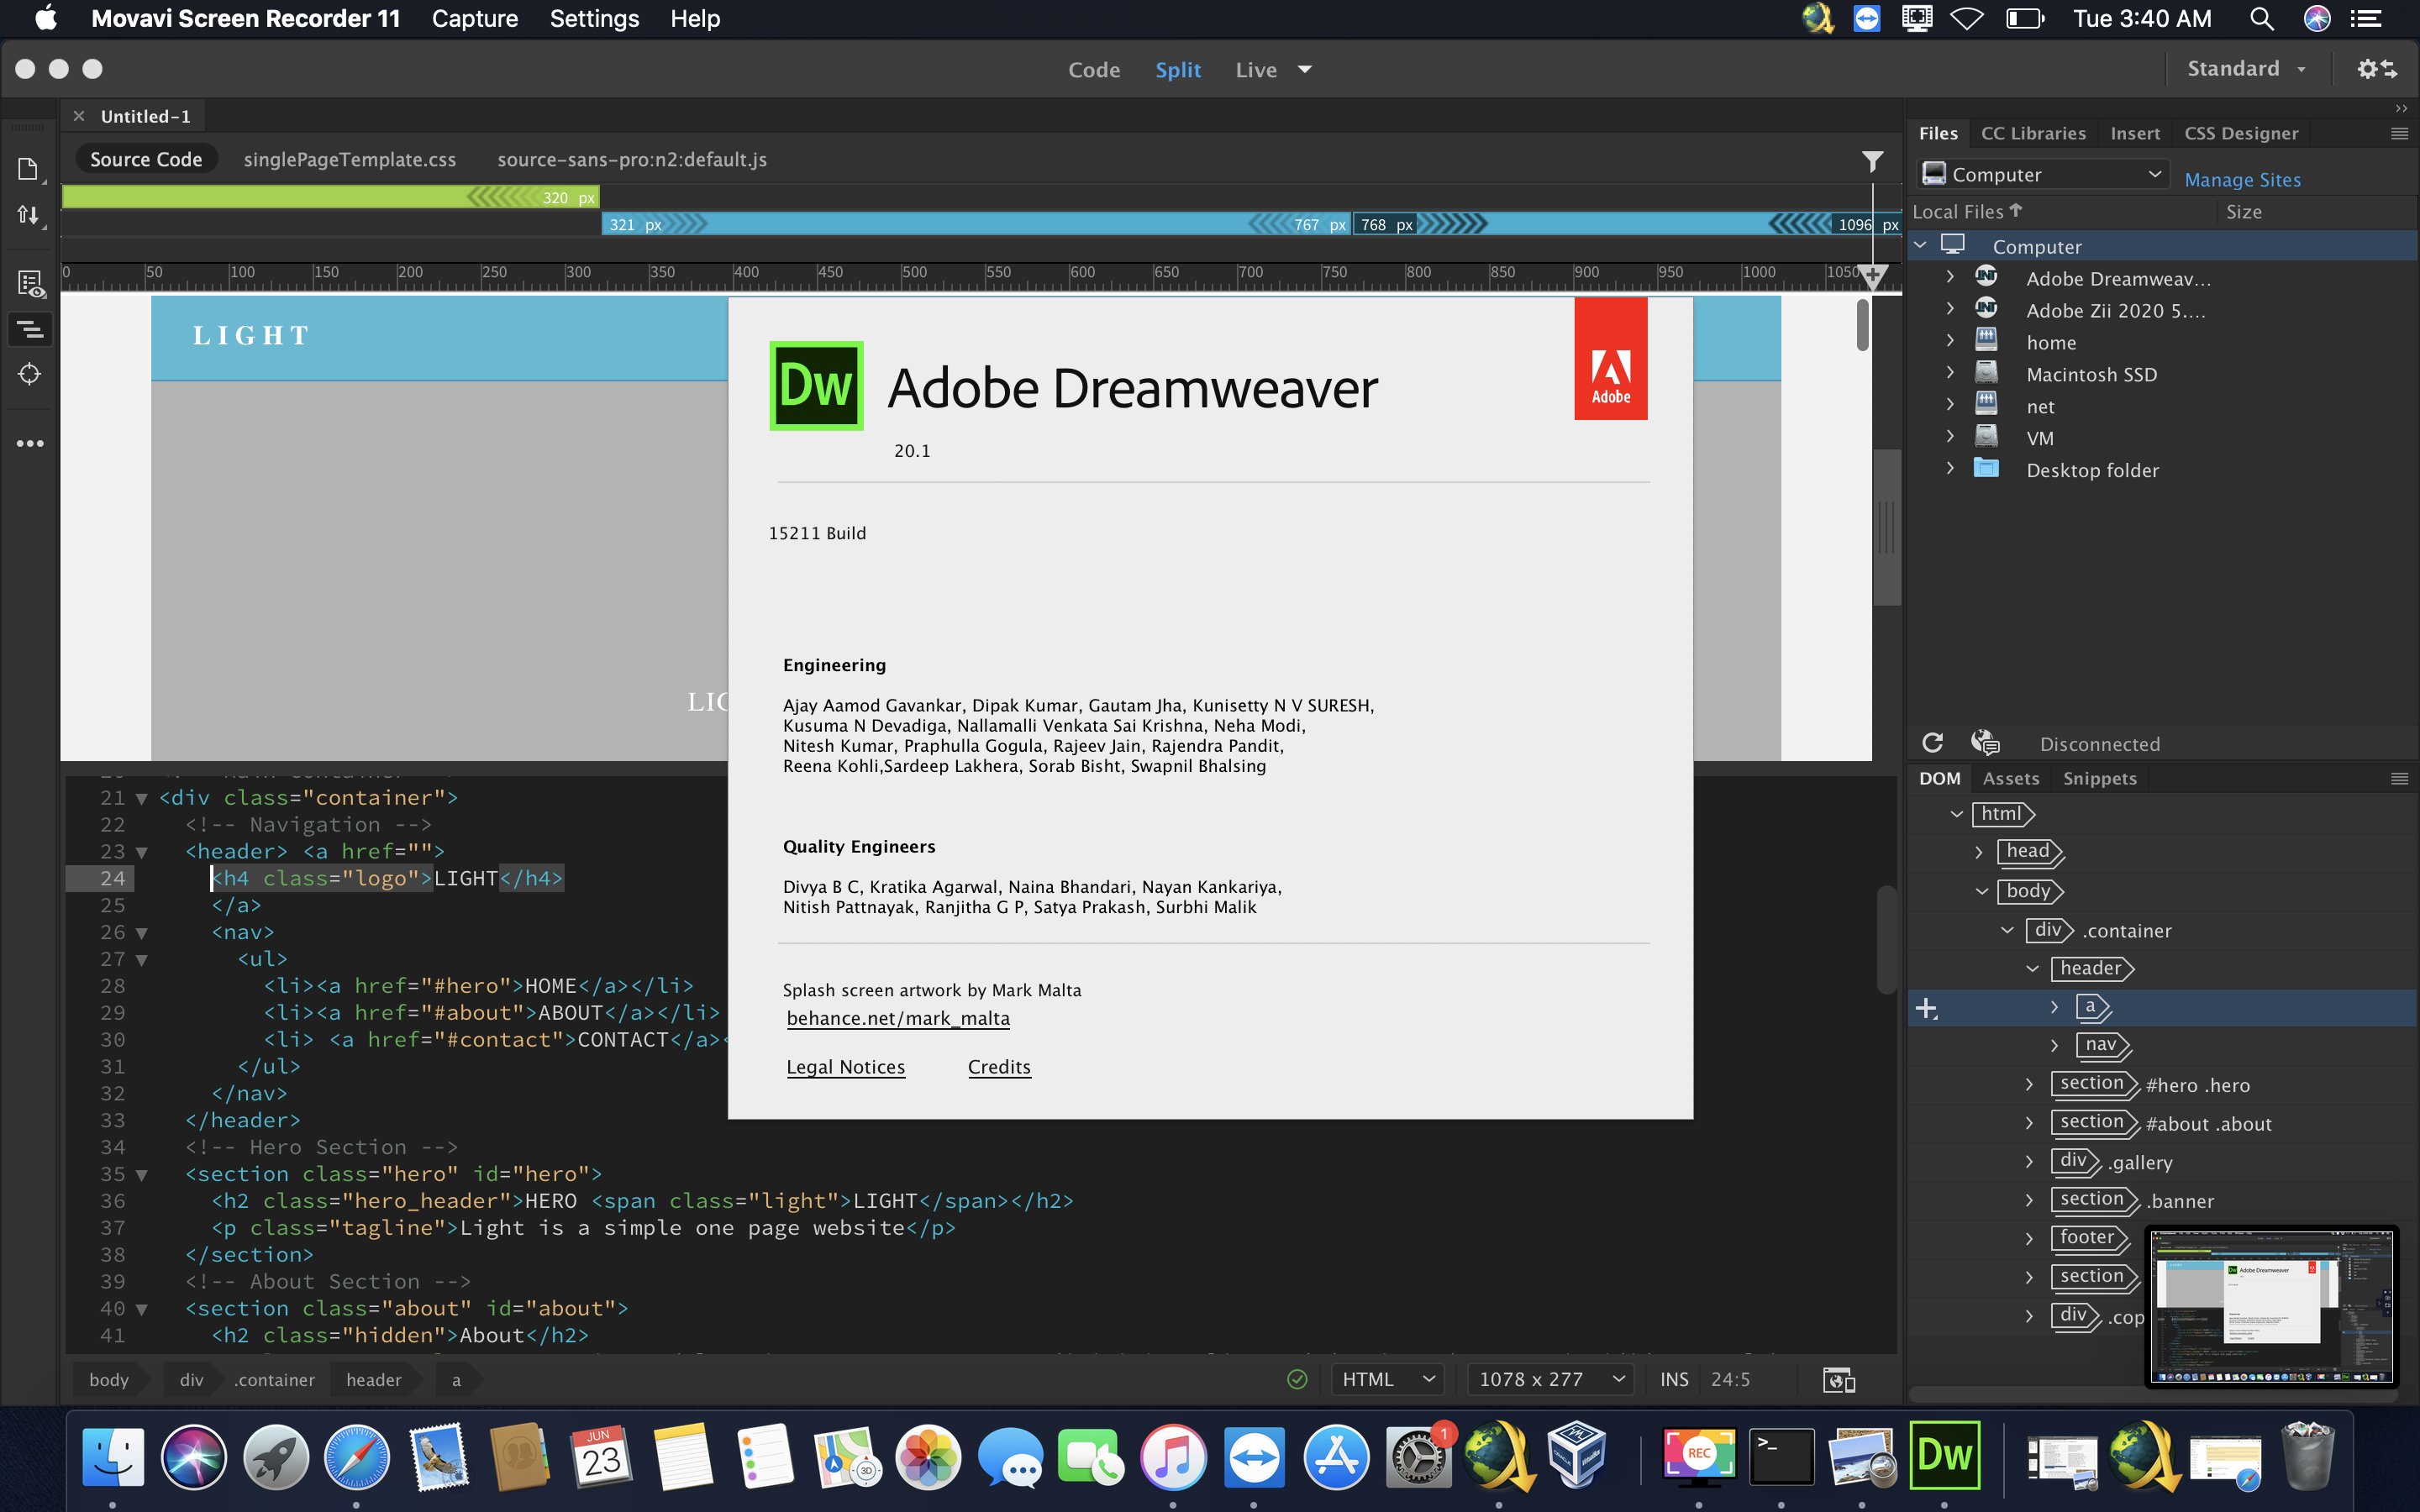Switch to Code view
This screenshot has width=2420, height=1512.
point(1093,70)
